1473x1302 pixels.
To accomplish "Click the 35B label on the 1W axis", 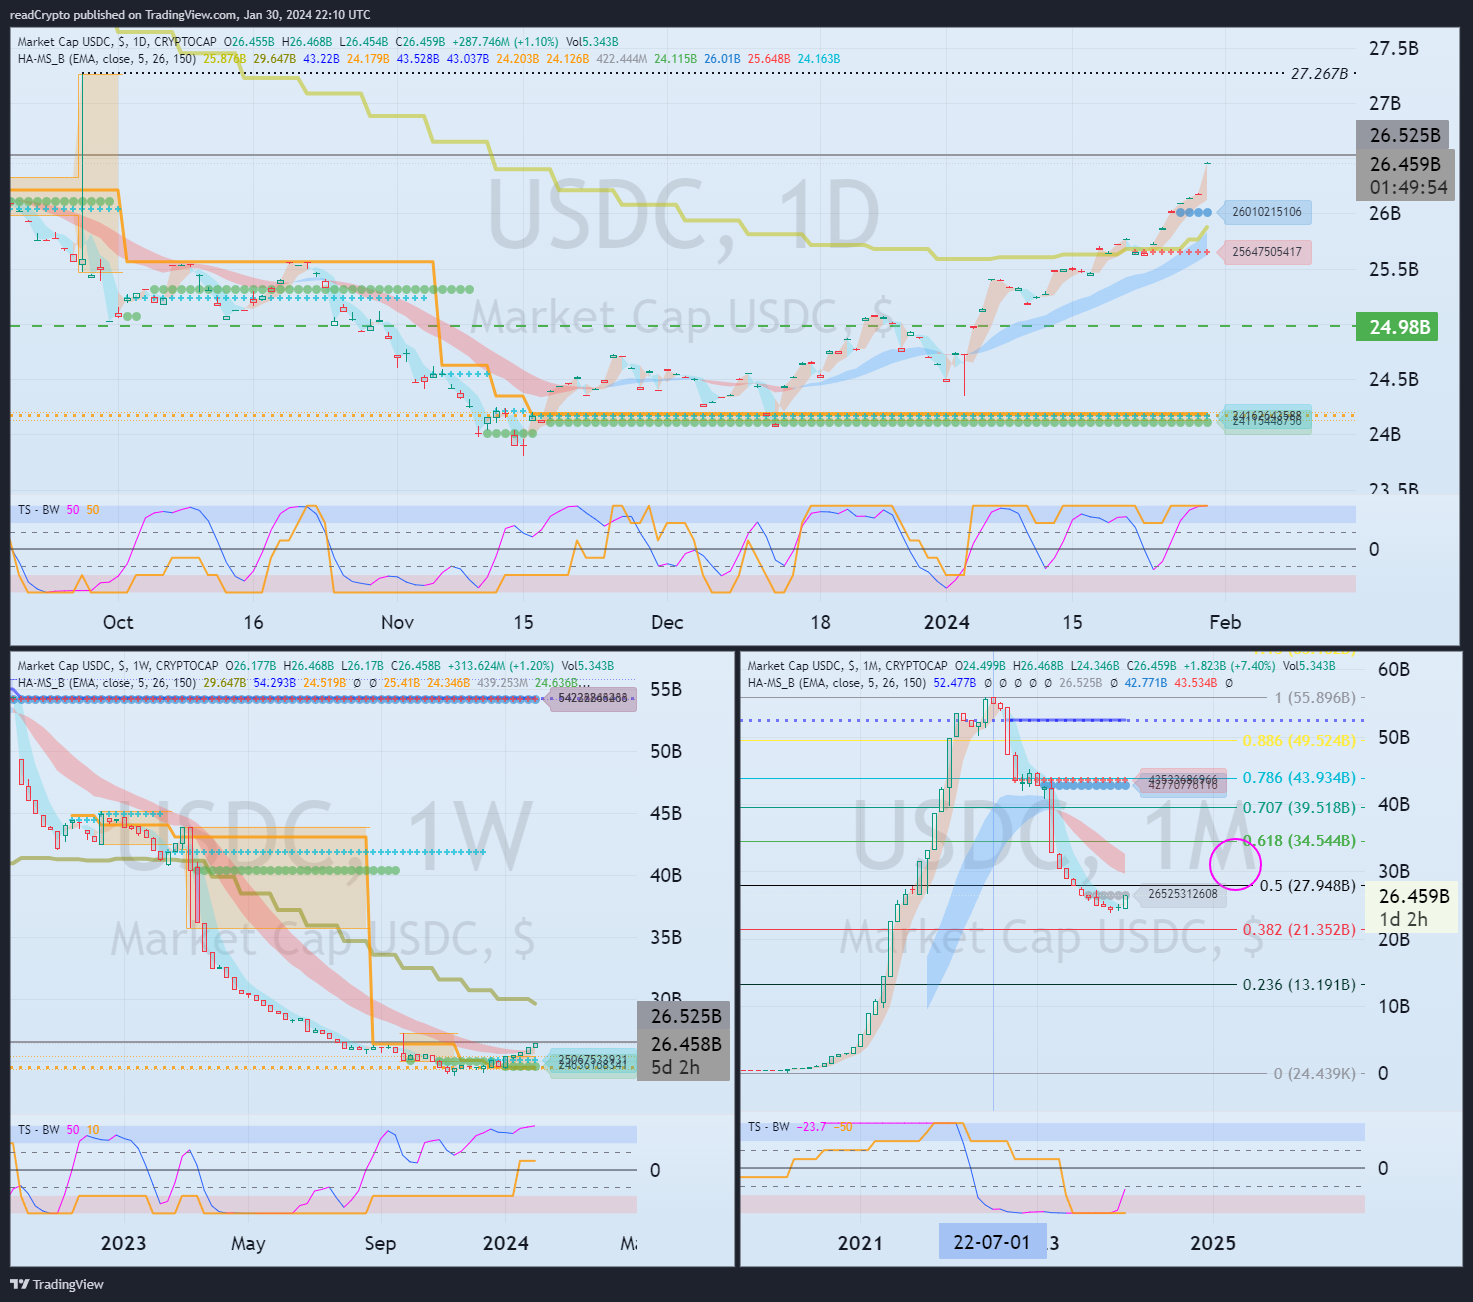I will coord(666,937).
